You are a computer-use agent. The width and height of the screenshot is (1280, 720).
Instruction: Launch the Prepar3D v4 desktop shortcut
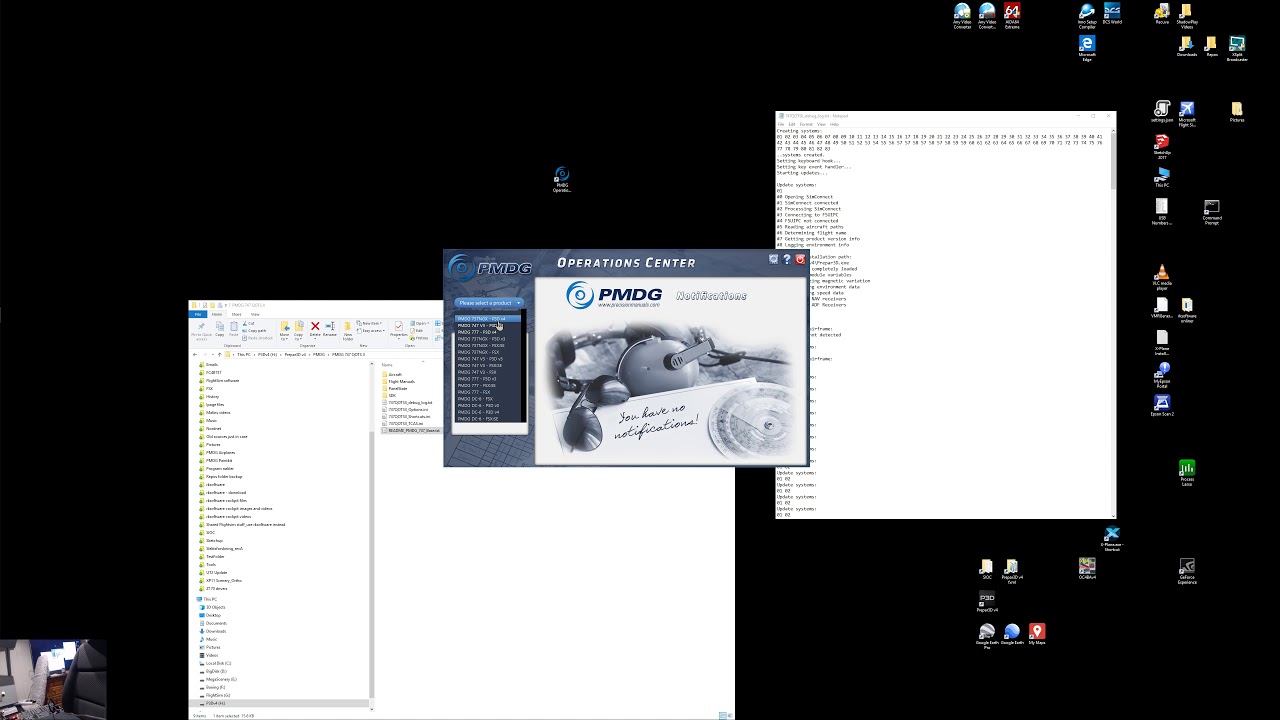coord(987,603)
